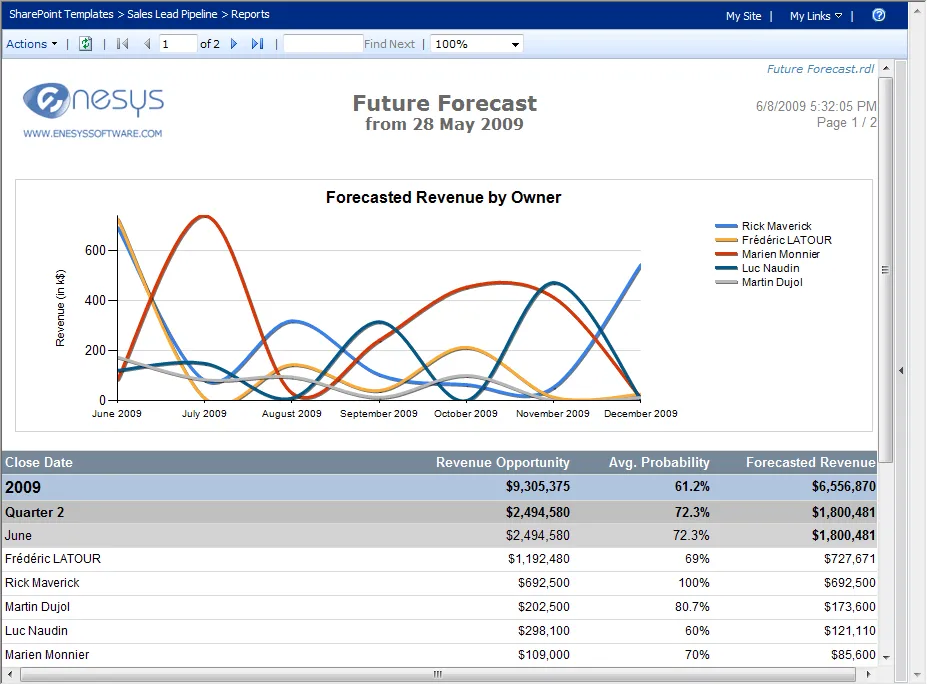
Task: Go to previous report page
Action: click(147, 44)
